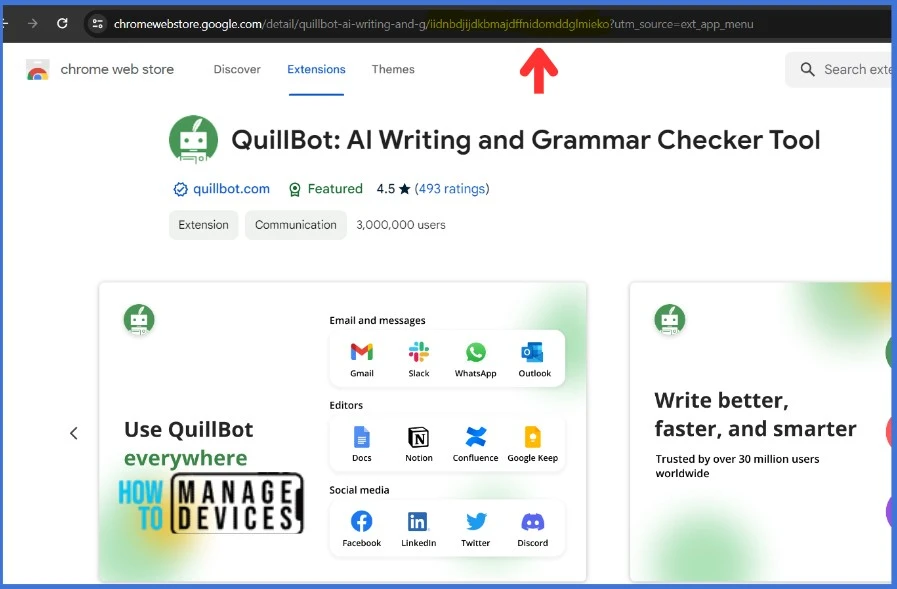Click the '4.5' rating value
The width and height of the screenshot is (897, 589).
(x=386, y=189)
